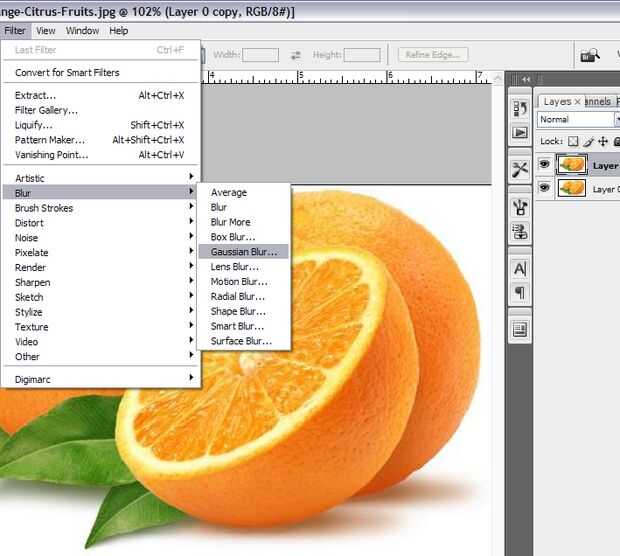620x556 pixels.
Task: Open the Brushes panel icon
Action: click(520, 207)
